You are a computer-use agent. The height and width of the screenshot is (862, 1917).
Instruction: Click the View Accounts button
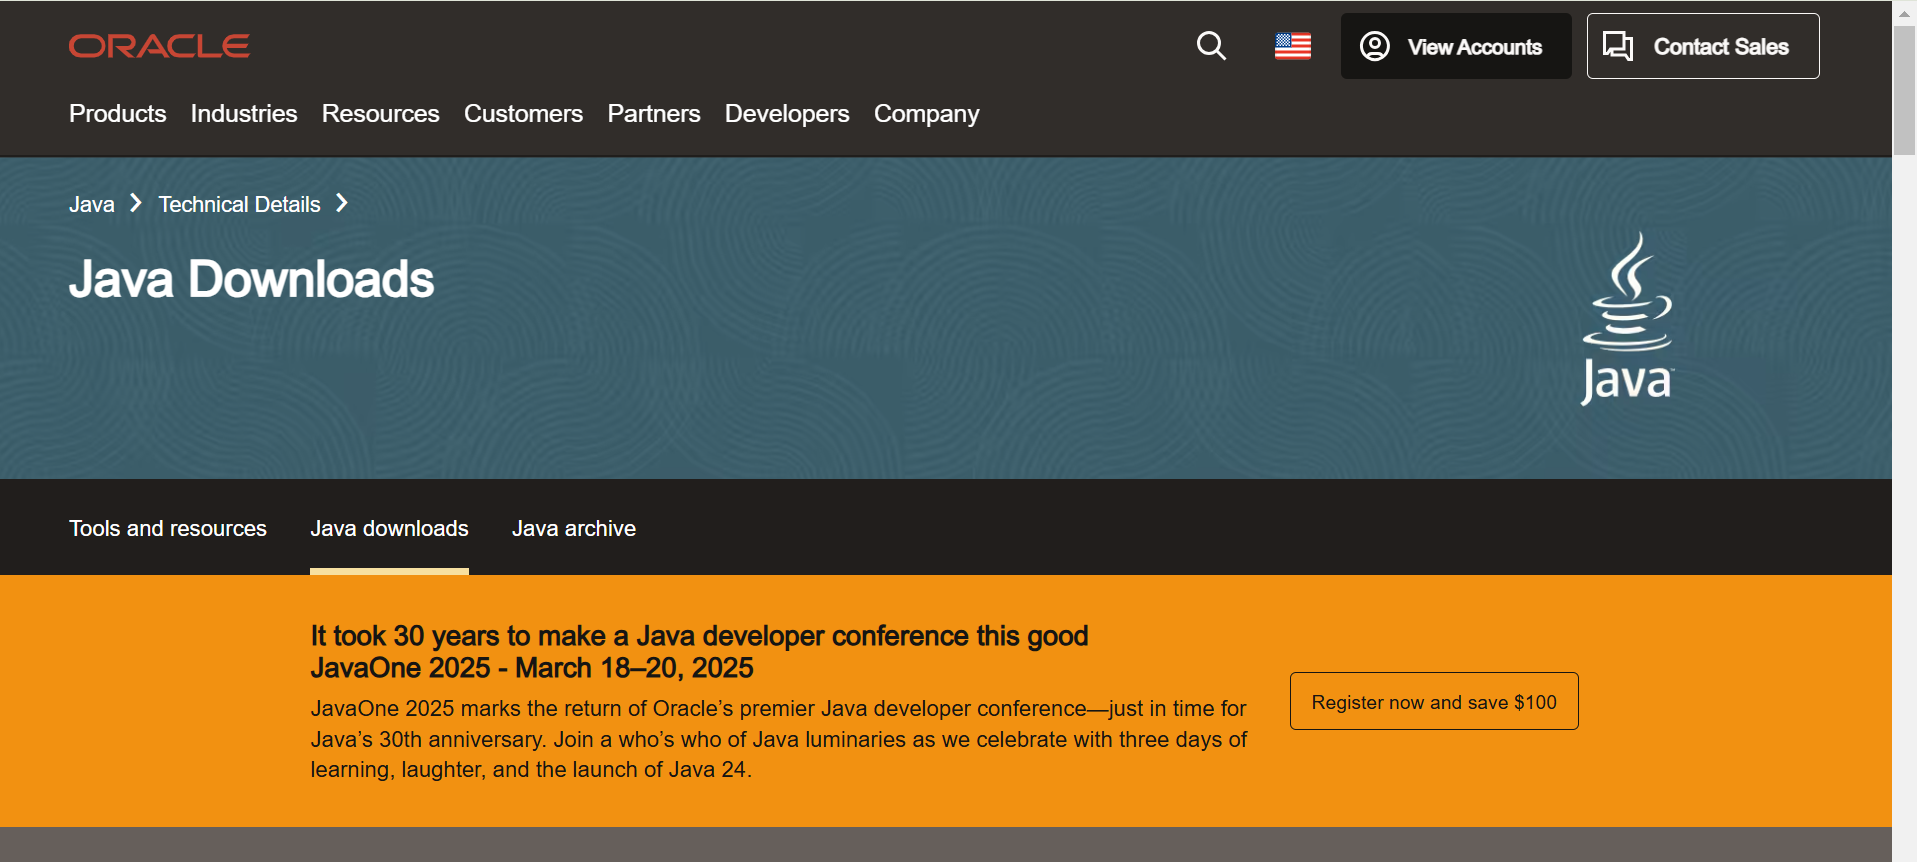1455,46
